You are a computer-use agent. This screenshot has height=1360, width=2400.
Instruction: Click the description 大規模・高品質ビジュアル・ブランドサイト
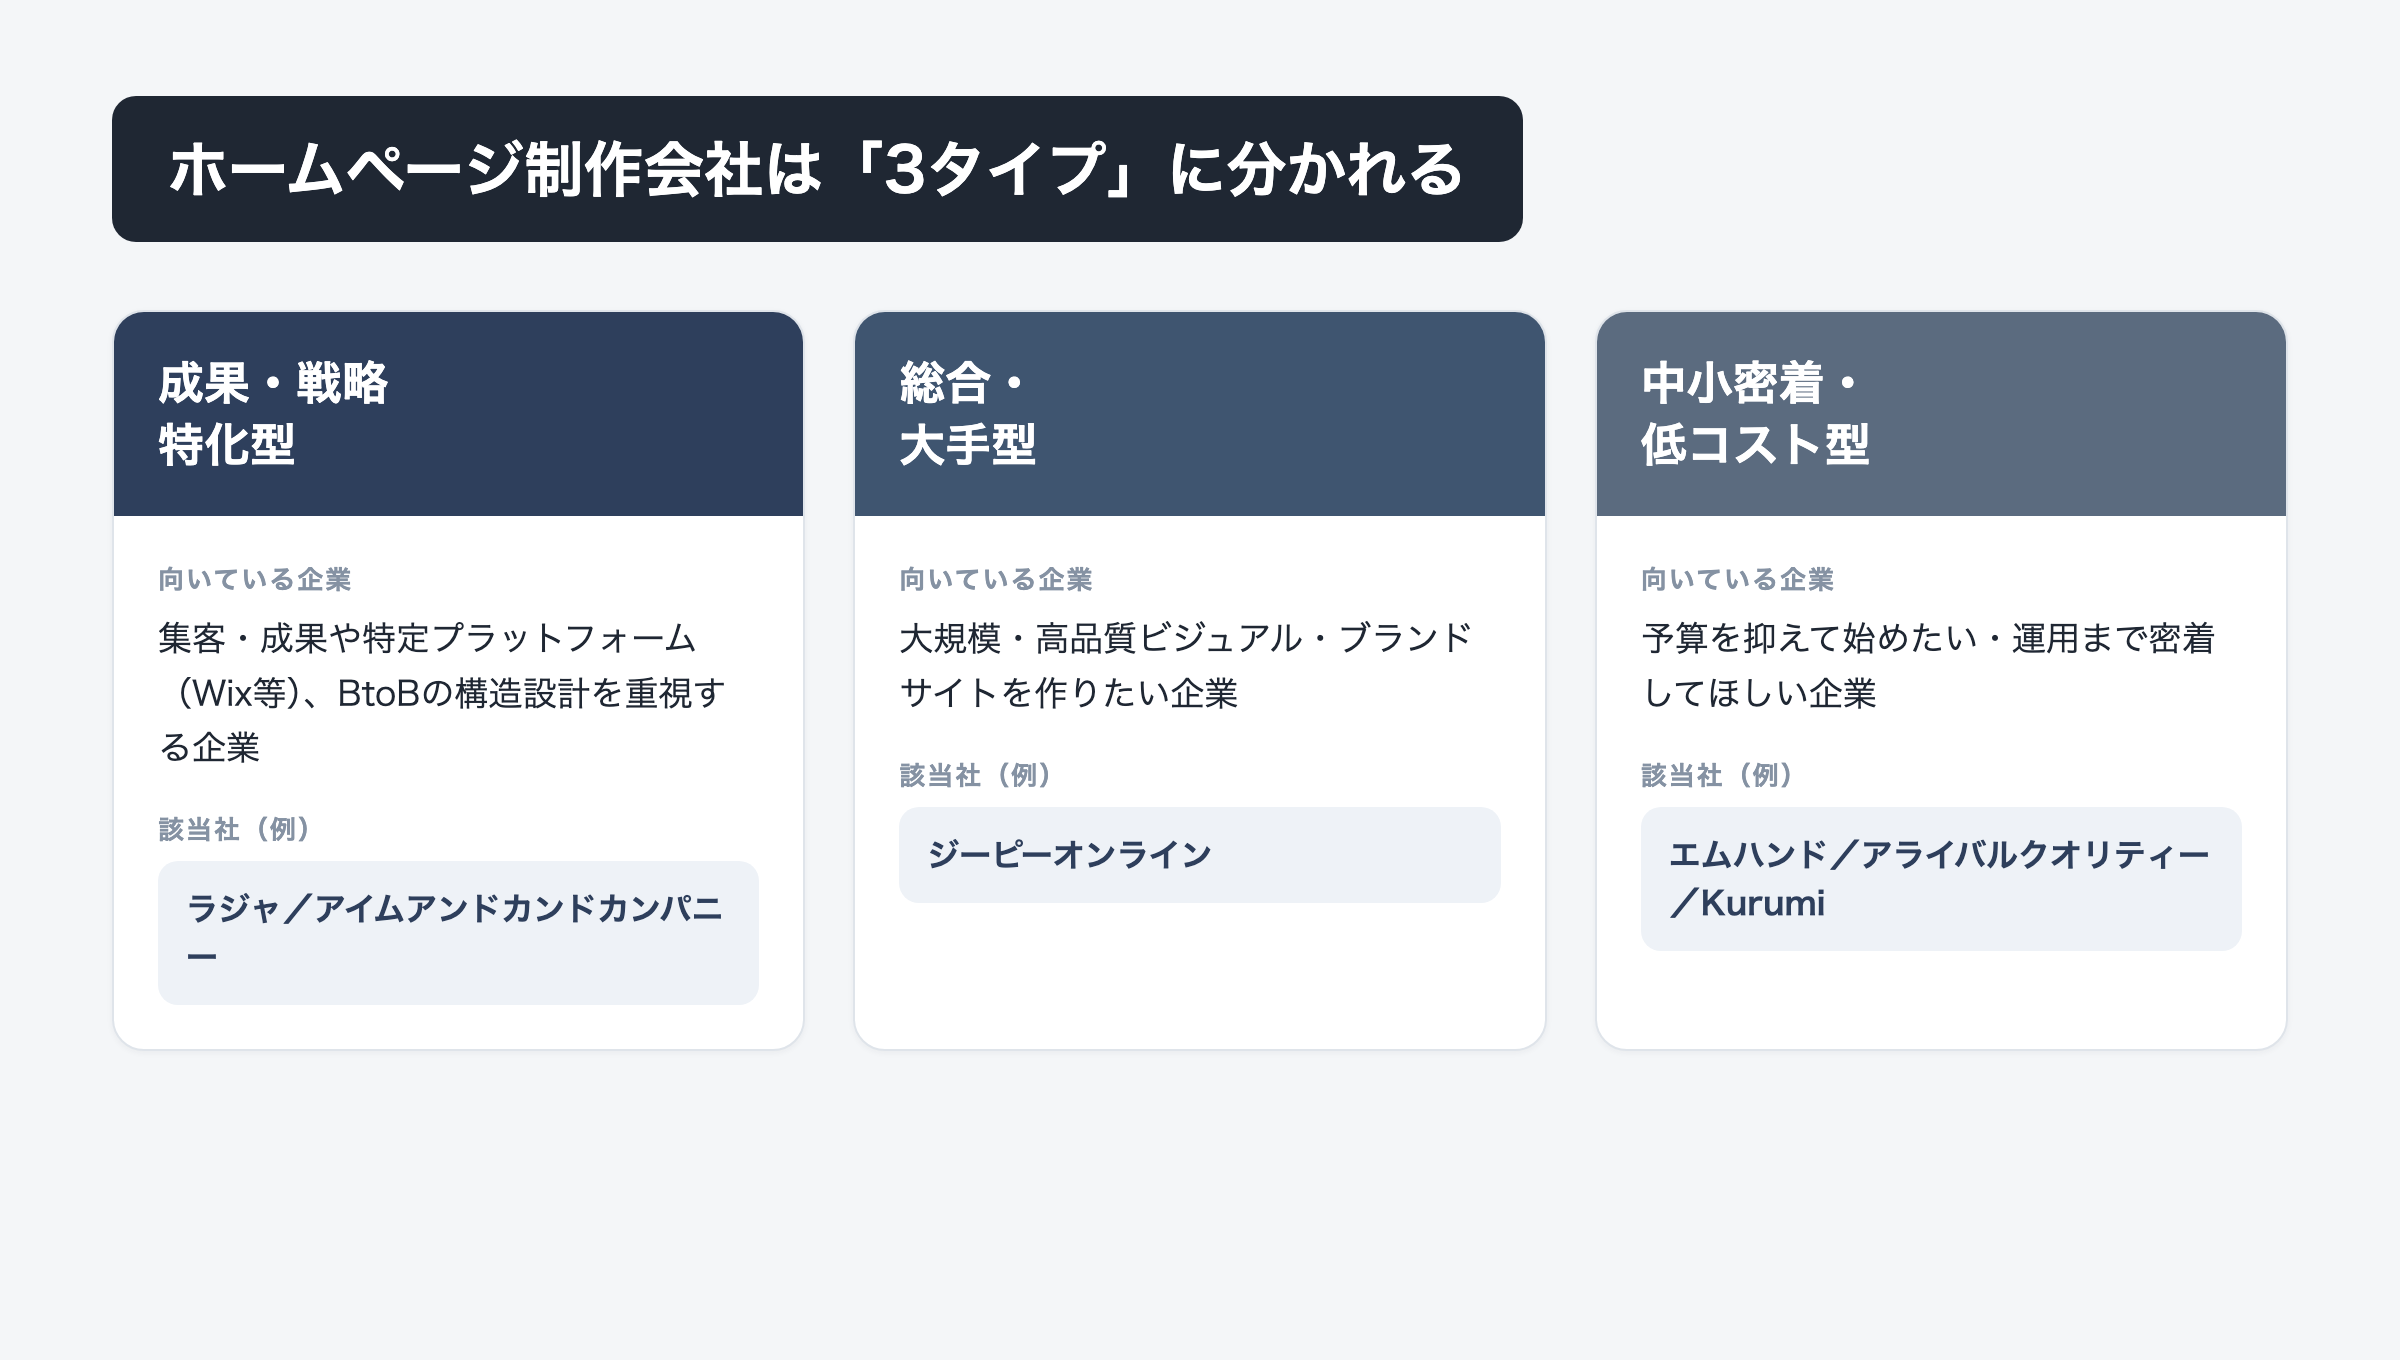1185,665
